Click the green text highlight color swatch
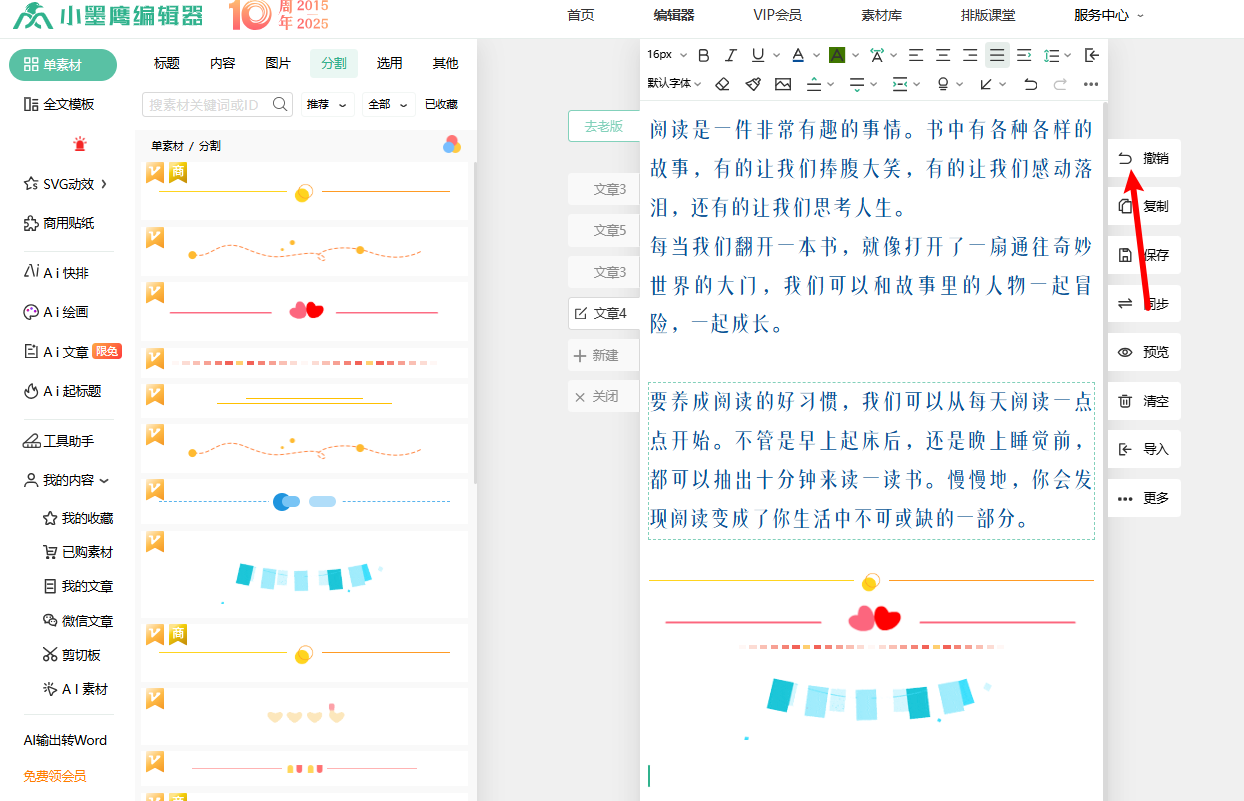The height and width of the screenshot is (801, 1244). [x=837, y=55]
